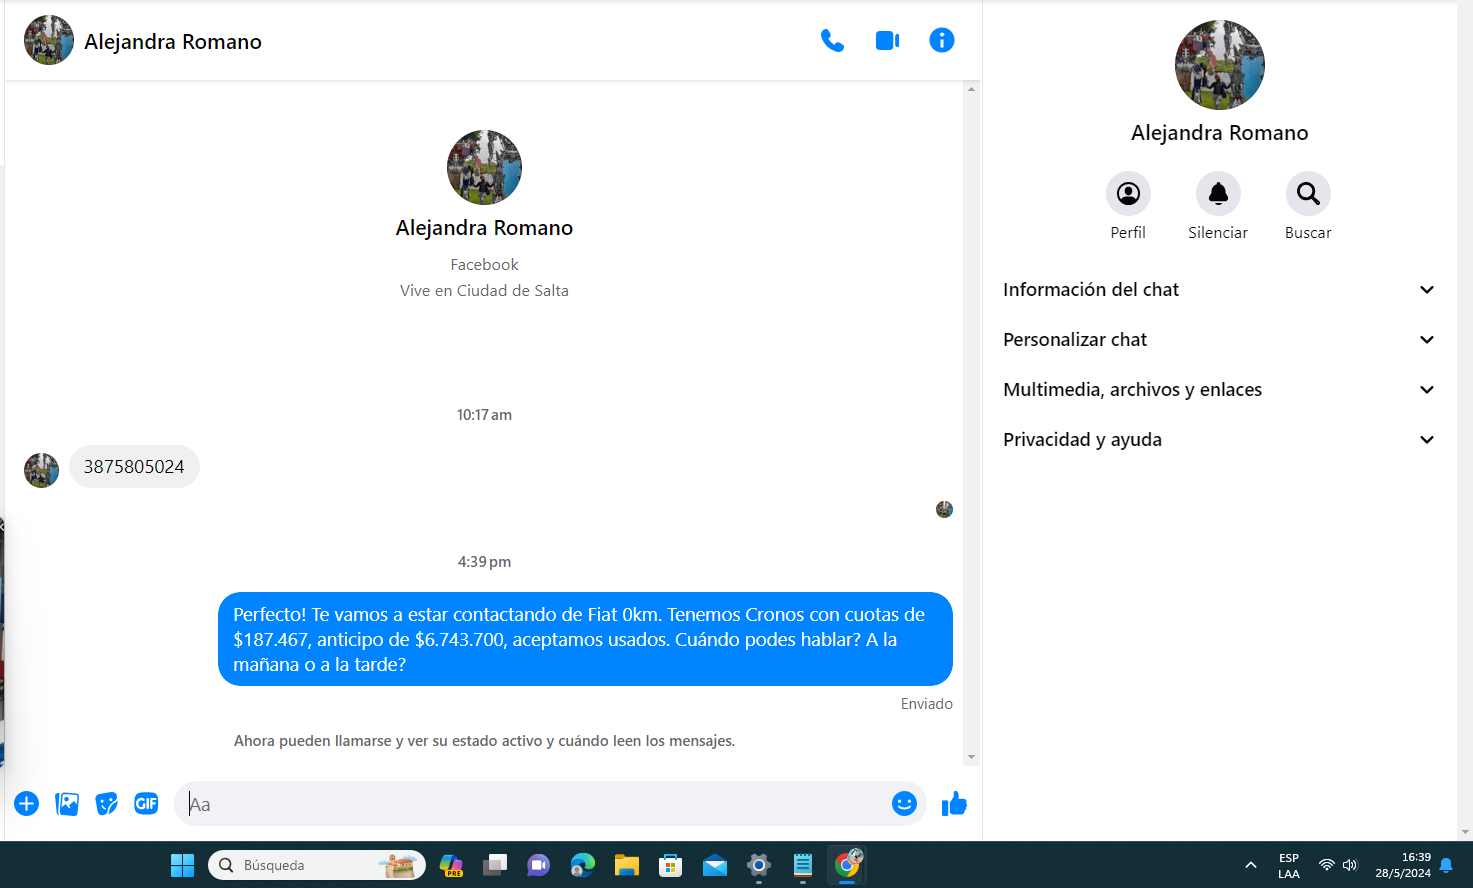Search the conversation with the Buscar button
Screen dimensions: 1473x888
1308,194
